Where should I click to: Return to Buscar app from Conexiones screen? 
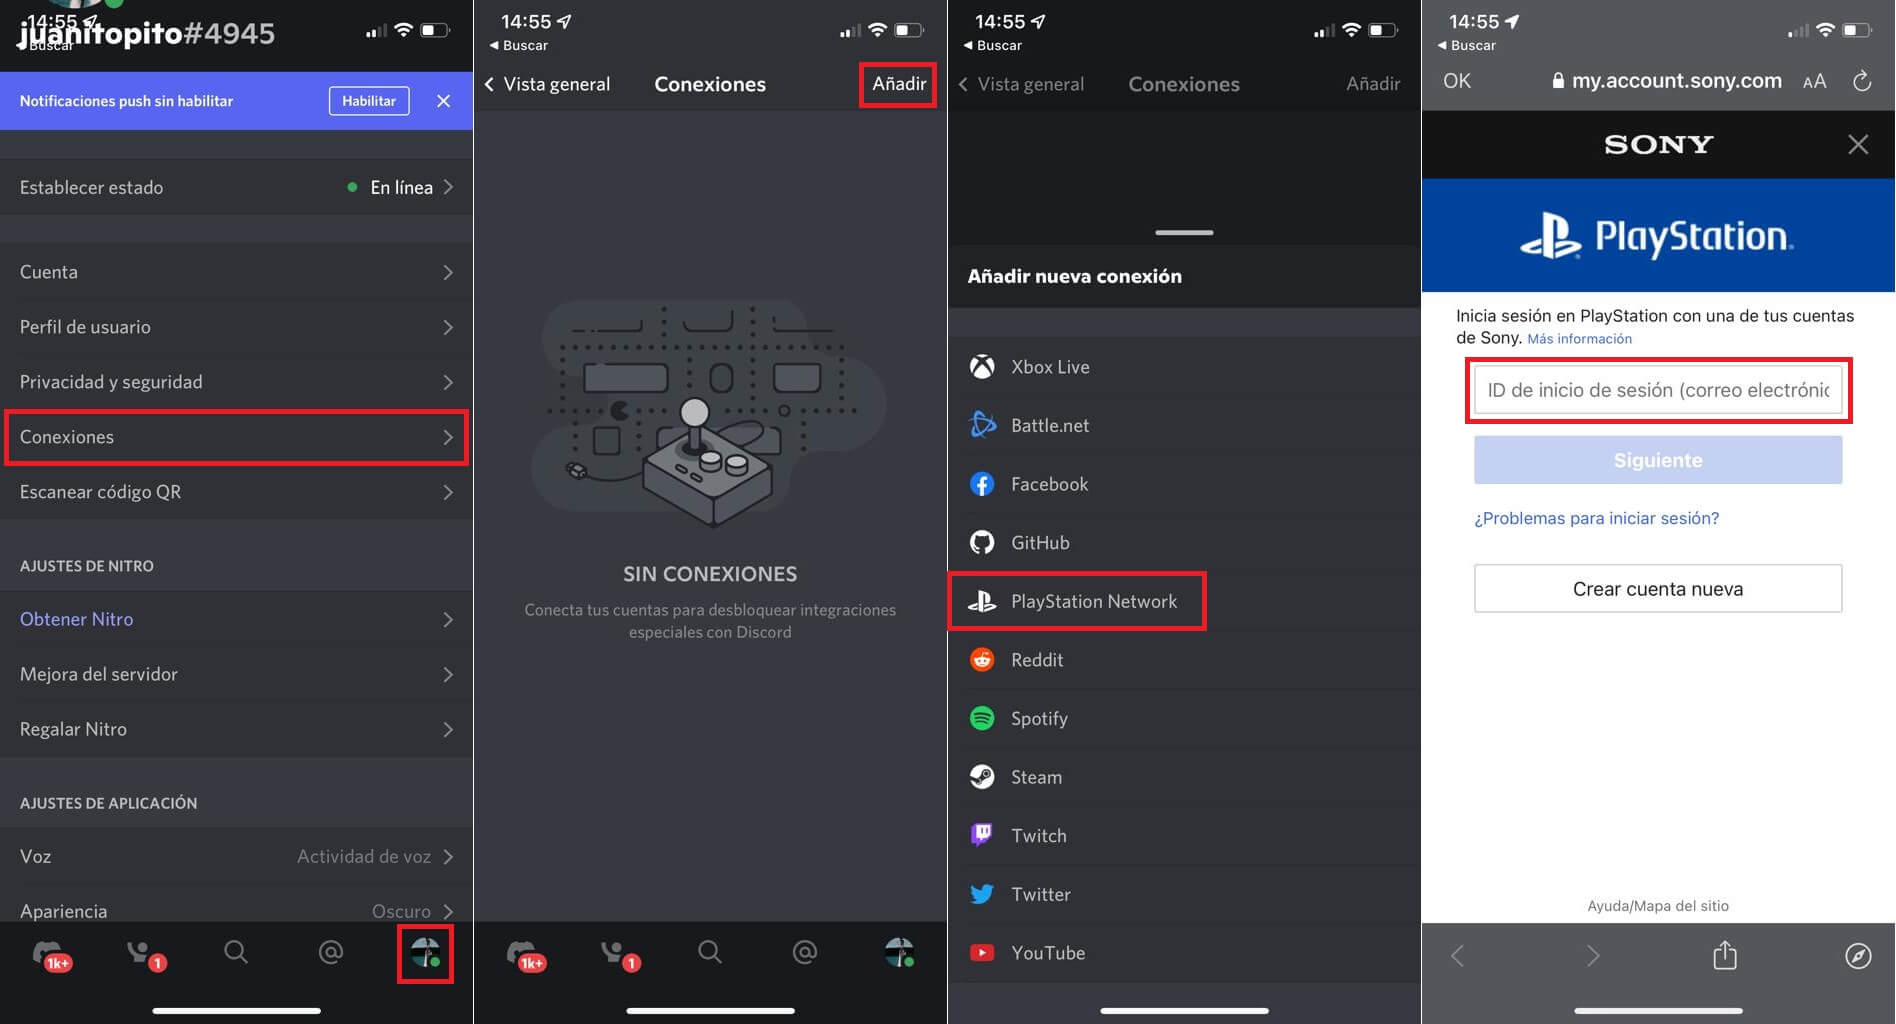point(519,46)
